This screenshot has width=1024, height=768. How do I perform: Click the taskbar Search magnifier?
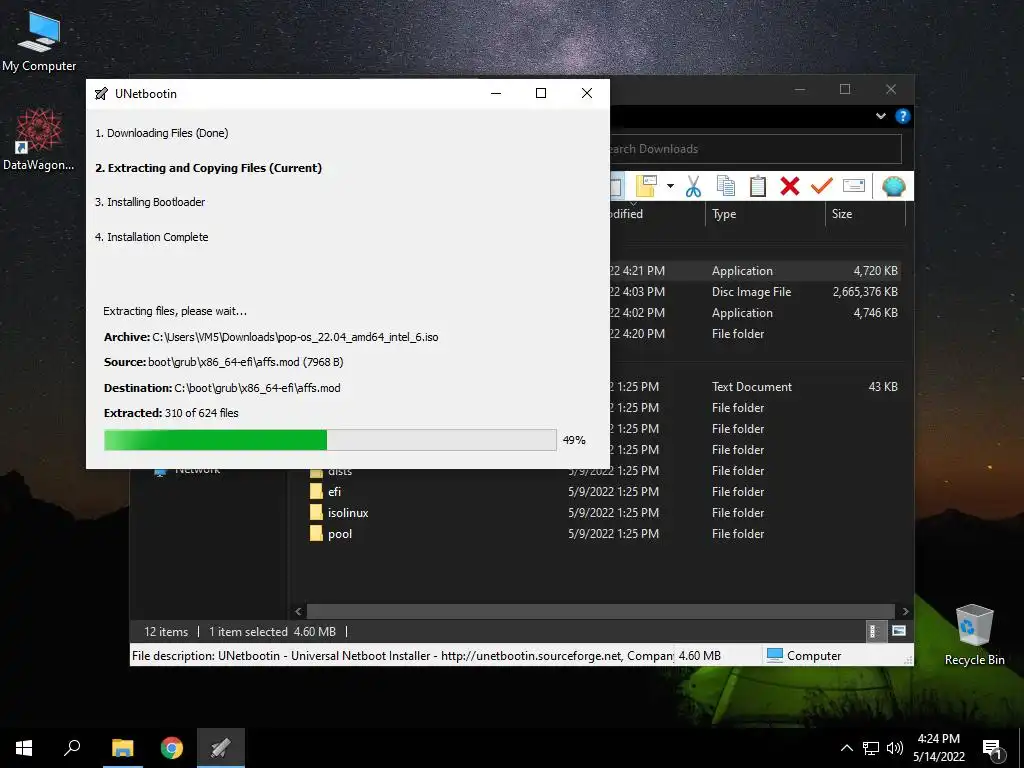tap(72, 748)
